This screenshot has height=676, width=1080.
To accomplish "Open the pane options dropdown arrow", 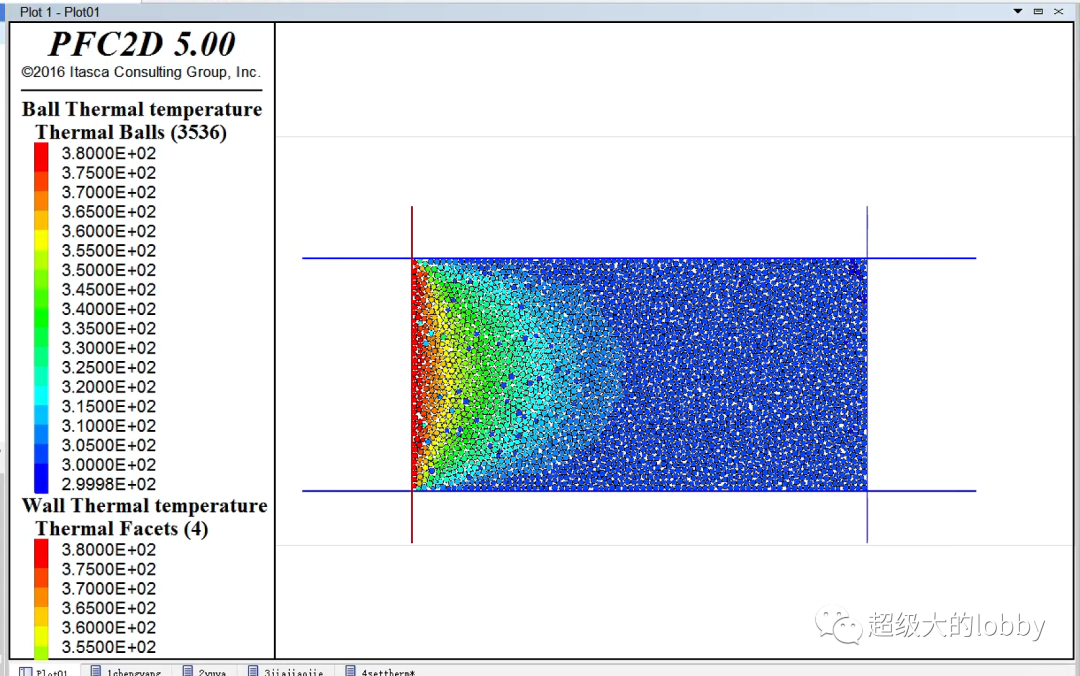I will 1017,11.
